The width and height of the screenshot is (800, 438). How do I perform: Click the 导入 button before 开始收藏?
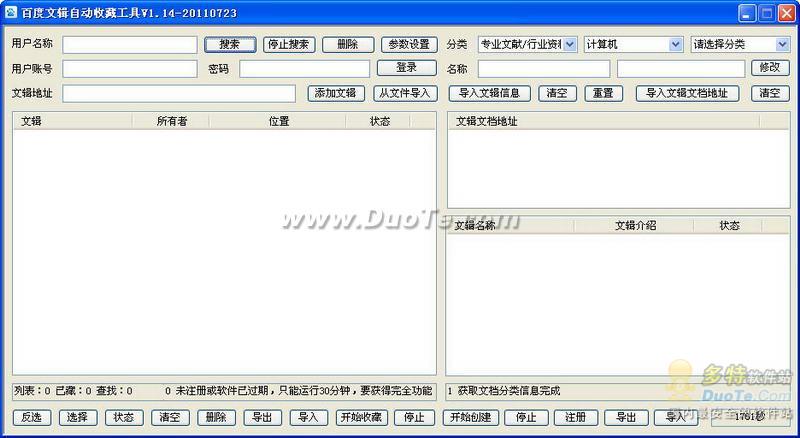(309, 417)
